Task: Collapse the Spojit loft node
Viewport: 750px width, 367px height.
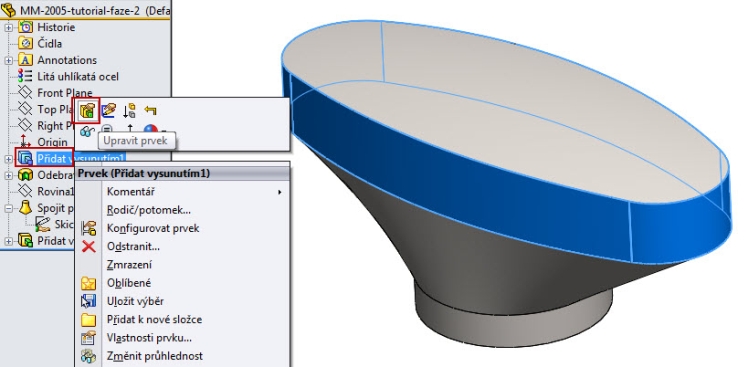Action: coord(8,208)
